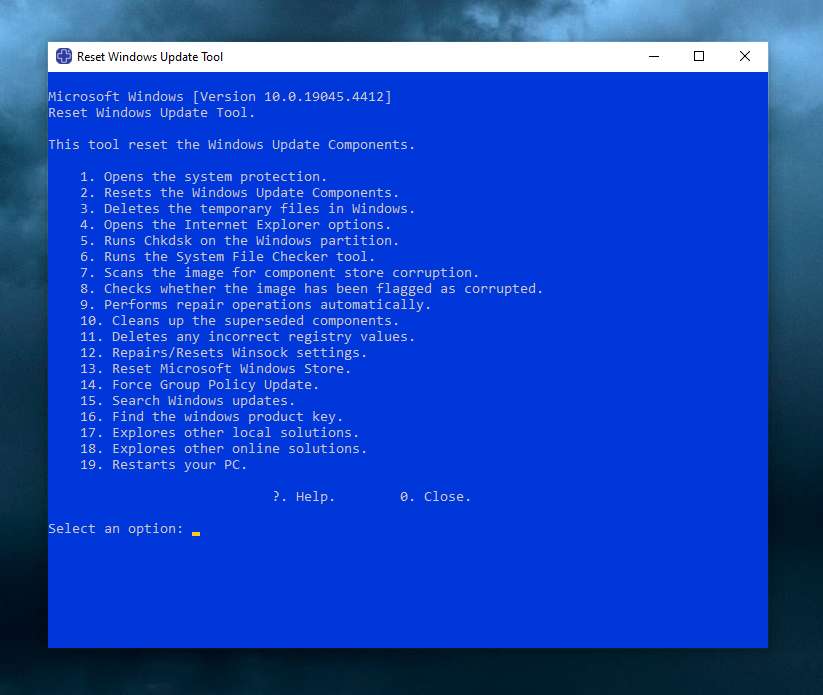Click the Reset Windows Update Tool app icon
The height and width of the screenshot is (695, 823).
(64, 56)
